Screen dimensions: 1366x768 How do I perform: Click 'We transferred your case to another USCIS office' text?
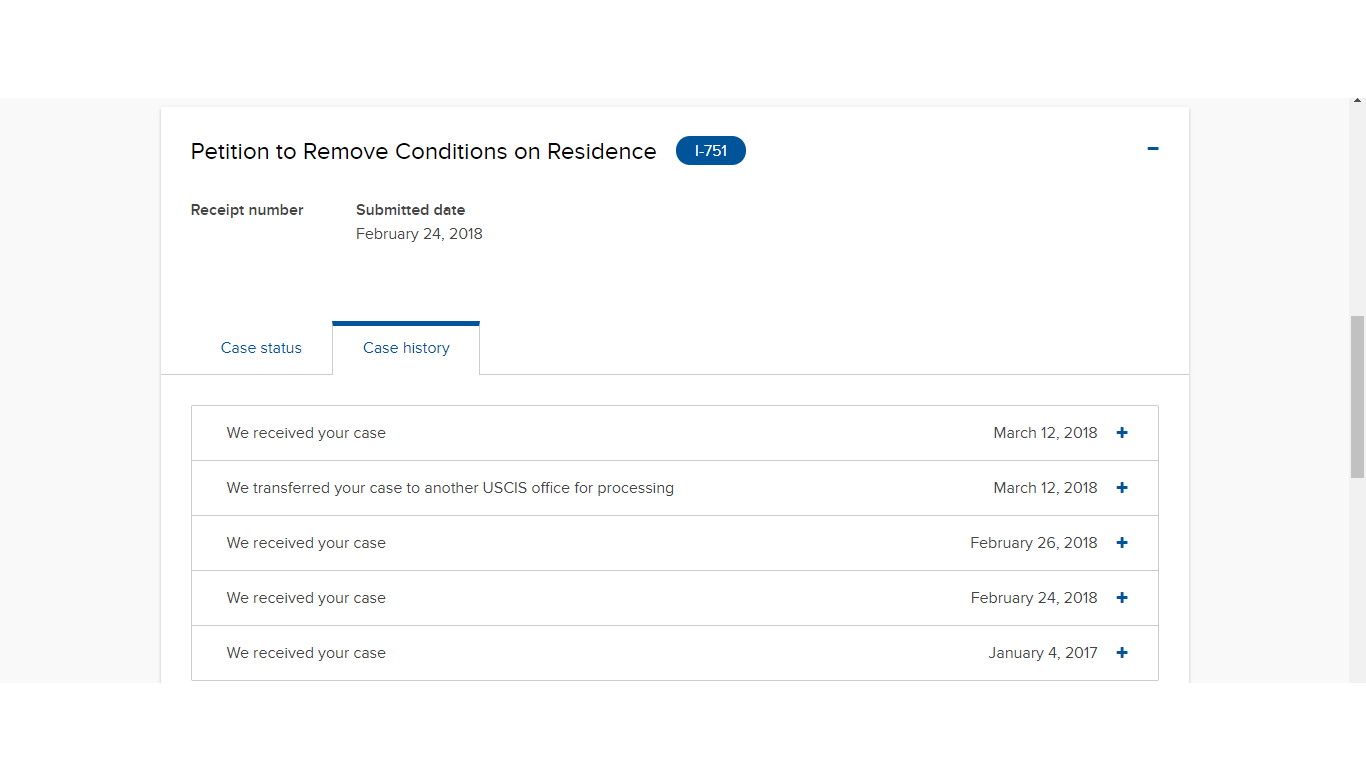tap(450, 488)
